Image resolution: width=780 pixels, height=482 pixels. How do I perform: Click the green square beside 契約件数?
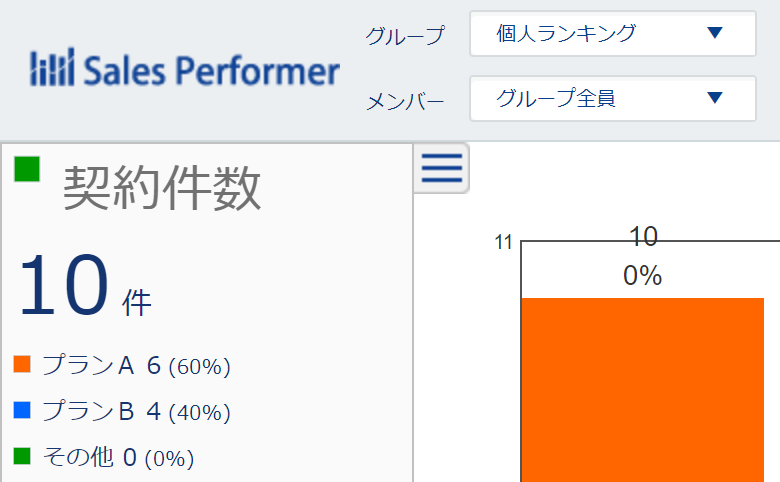27,169
